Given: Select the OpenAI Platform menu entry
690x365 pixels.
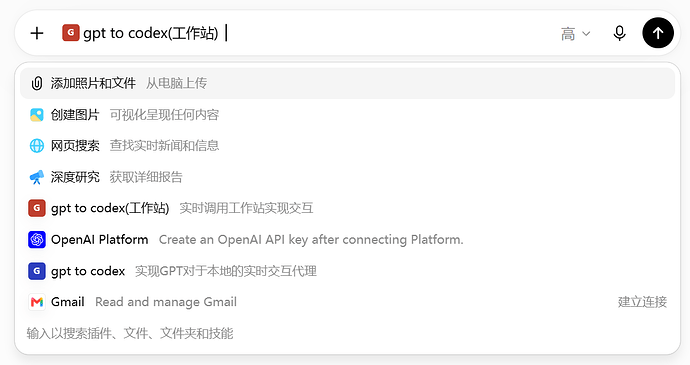Looking at the screenshot, I should click(347, 240).
